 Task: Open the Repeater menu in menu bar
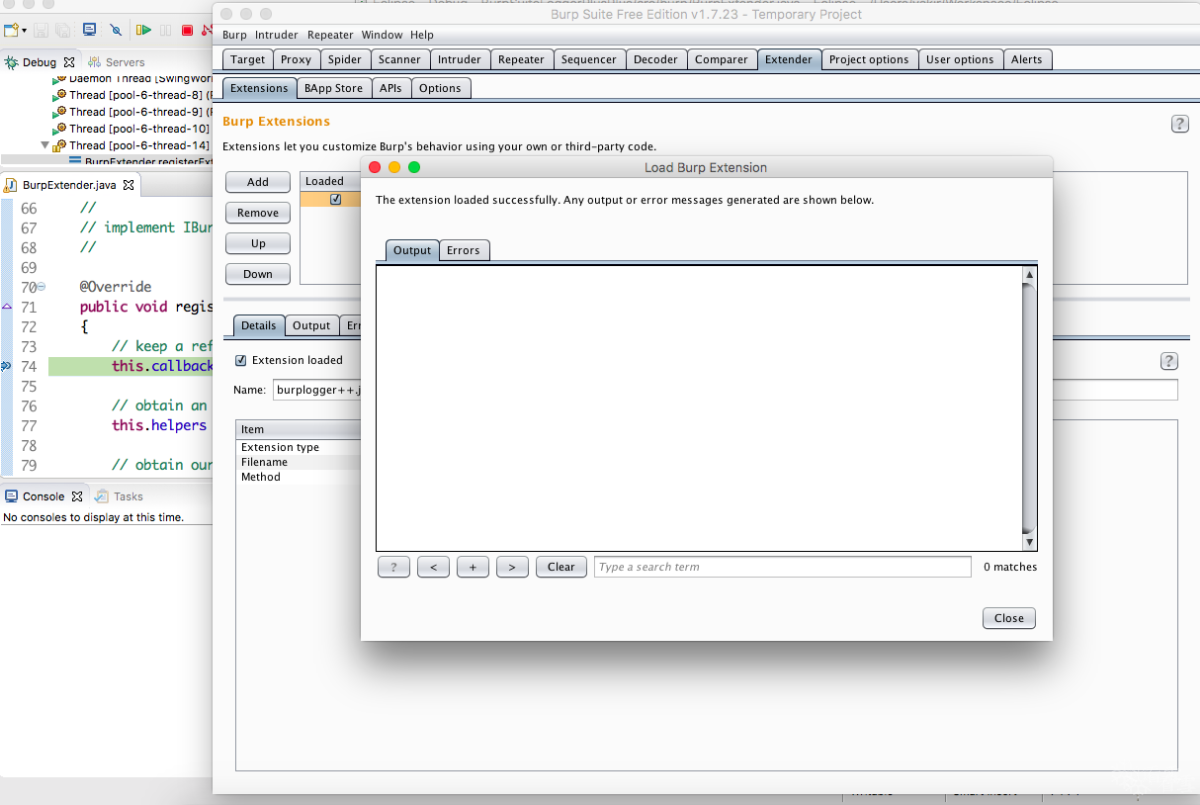330,35
